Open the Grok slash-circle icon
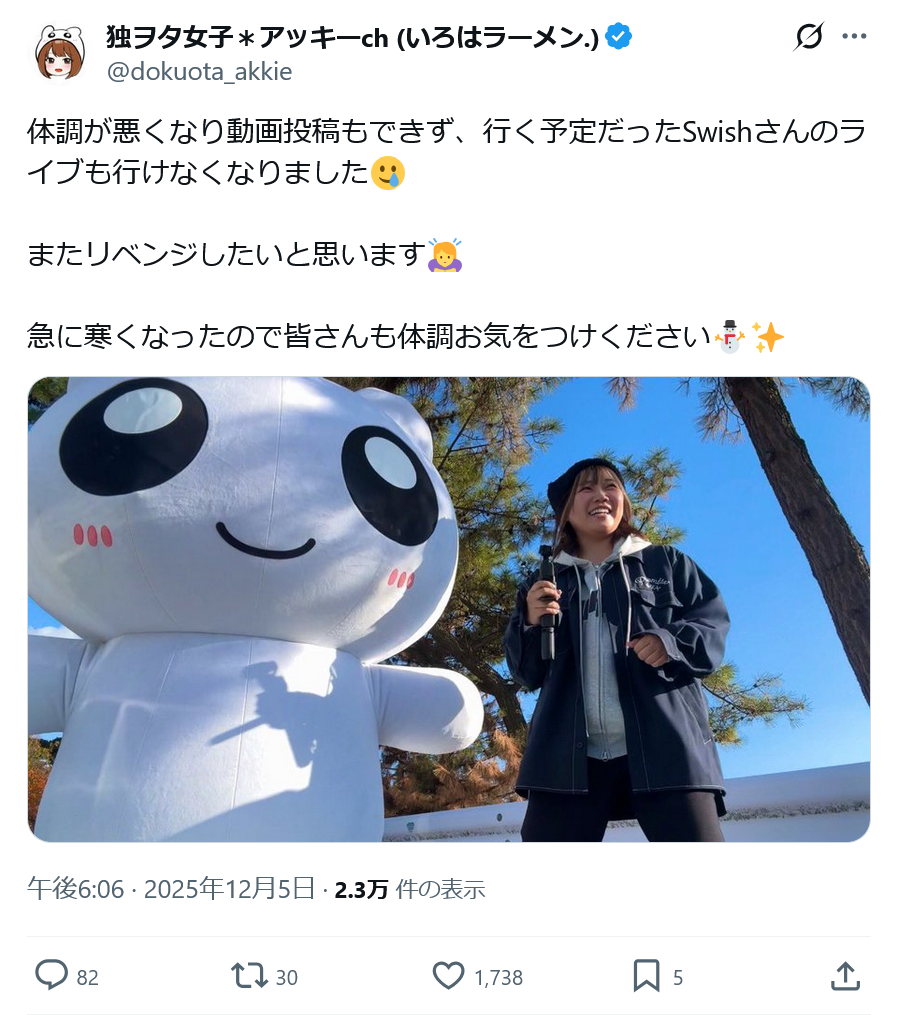 809,36
